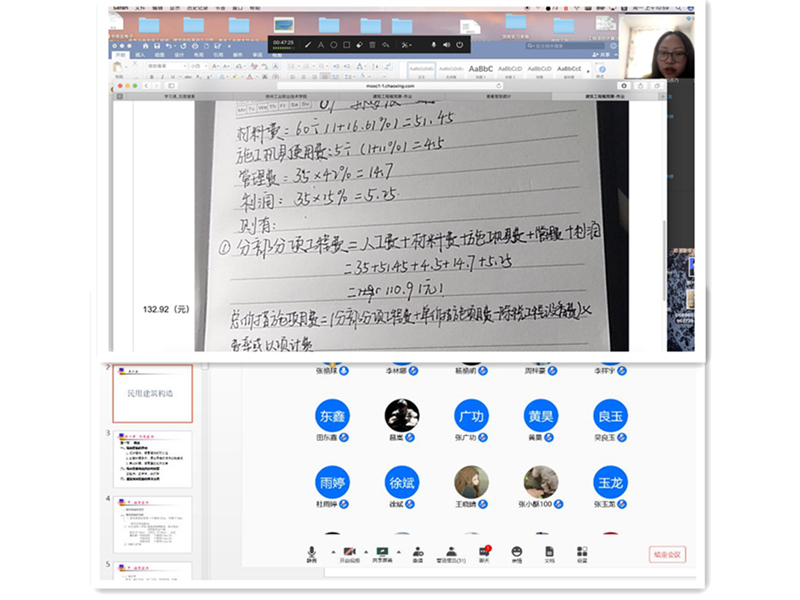Mute the microphone in meeting toolbar

(312, 552)
